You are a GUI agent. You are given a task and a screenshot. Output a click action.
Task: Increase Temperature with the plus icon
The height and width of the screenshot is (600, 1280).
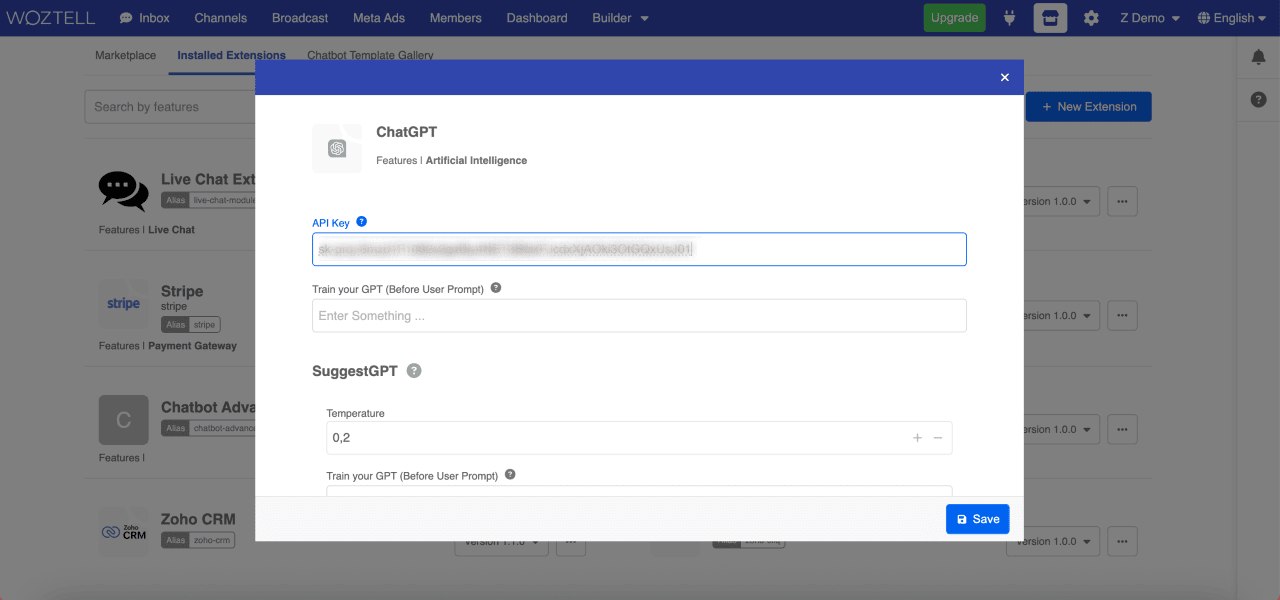[917, 438]
